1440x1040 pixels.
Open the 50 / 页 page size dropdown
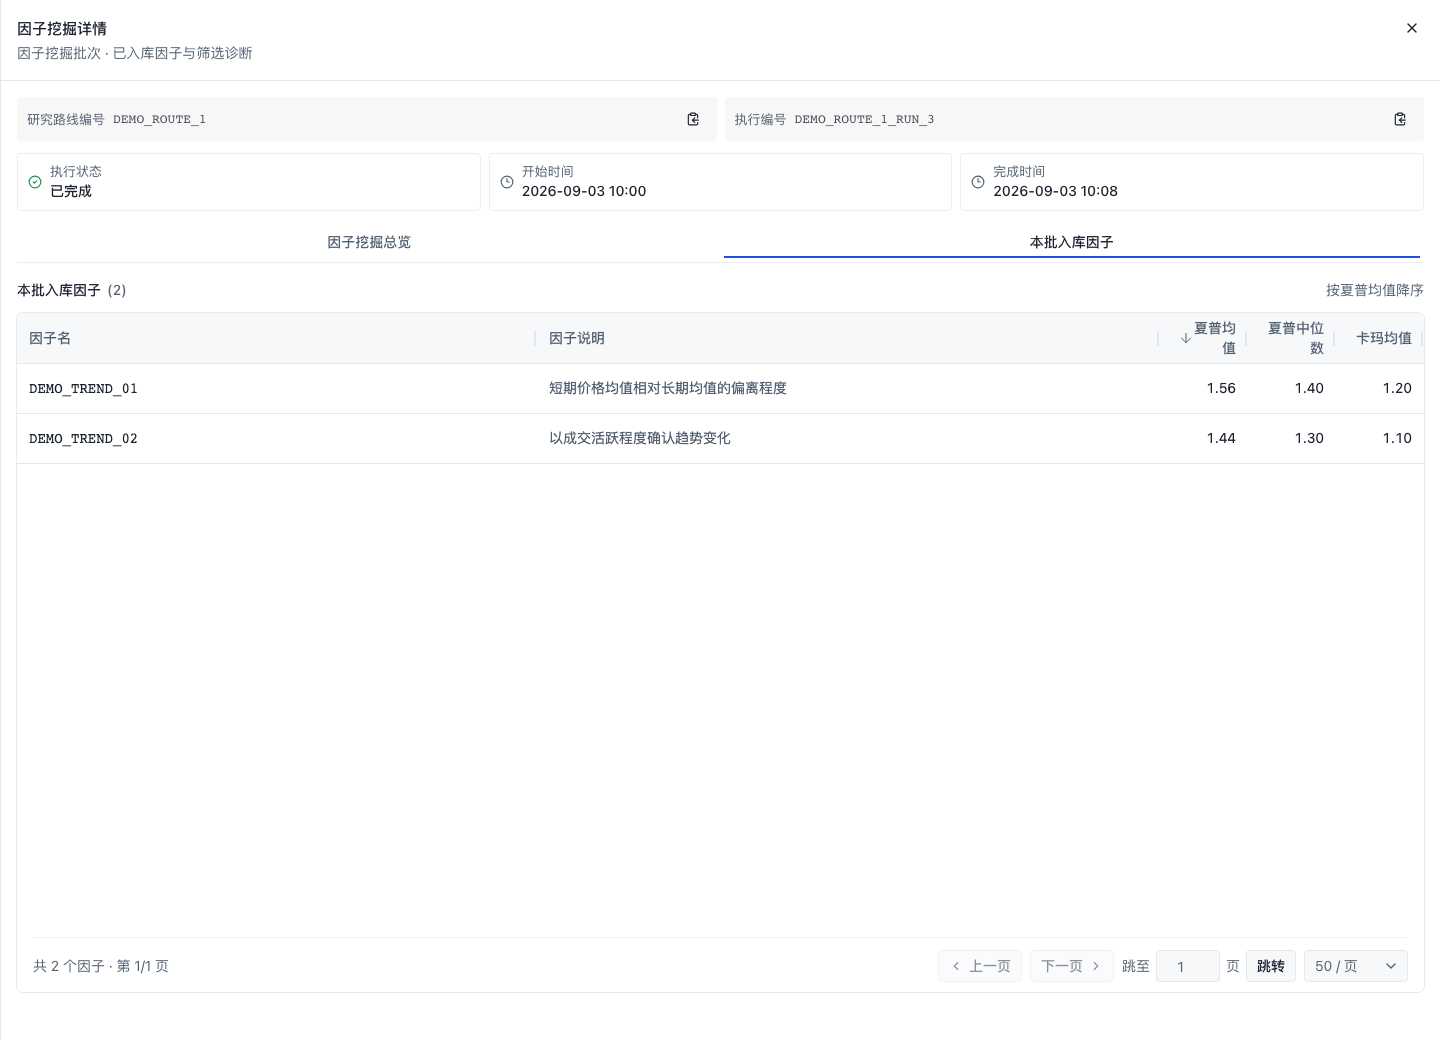click(x=1356, y=966)
